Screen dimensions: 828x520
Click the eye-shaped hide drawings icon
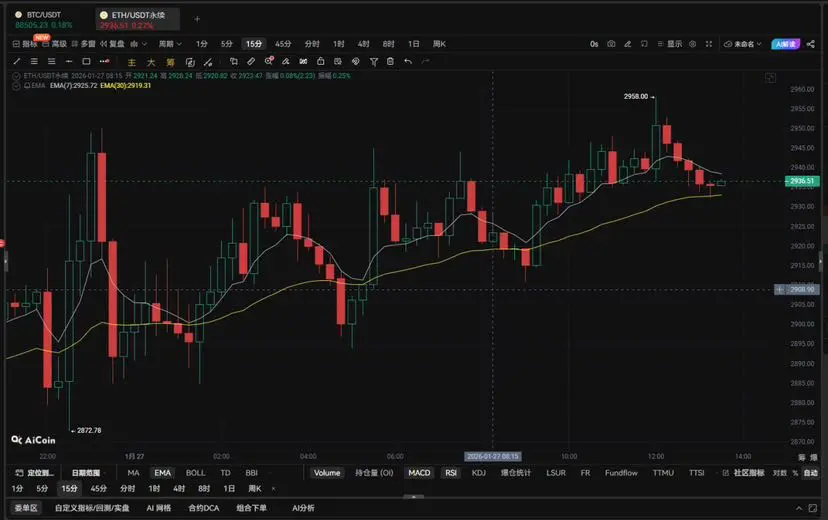pos(355,62)
